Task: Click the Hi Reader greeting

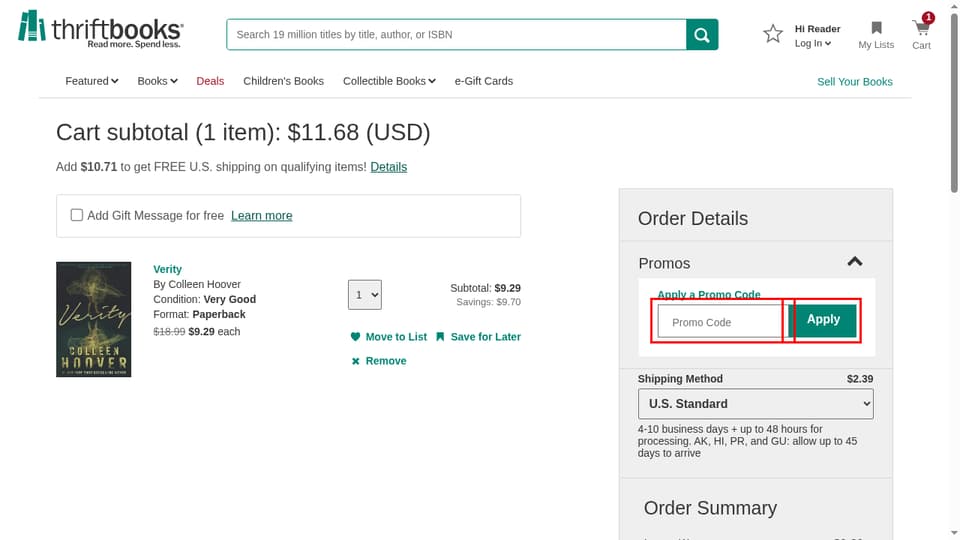Action: click(817, 29)
